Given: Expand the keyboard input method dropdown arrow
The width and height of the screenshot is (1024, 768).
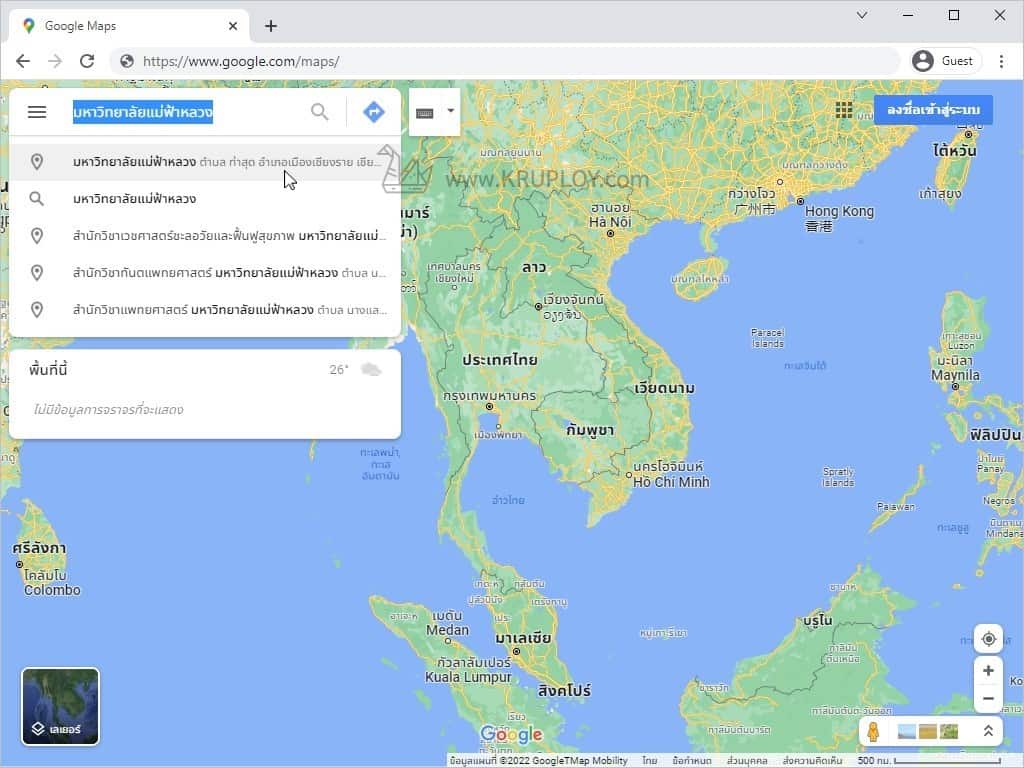Looking at the screenshot, I should tap(451, 111).
